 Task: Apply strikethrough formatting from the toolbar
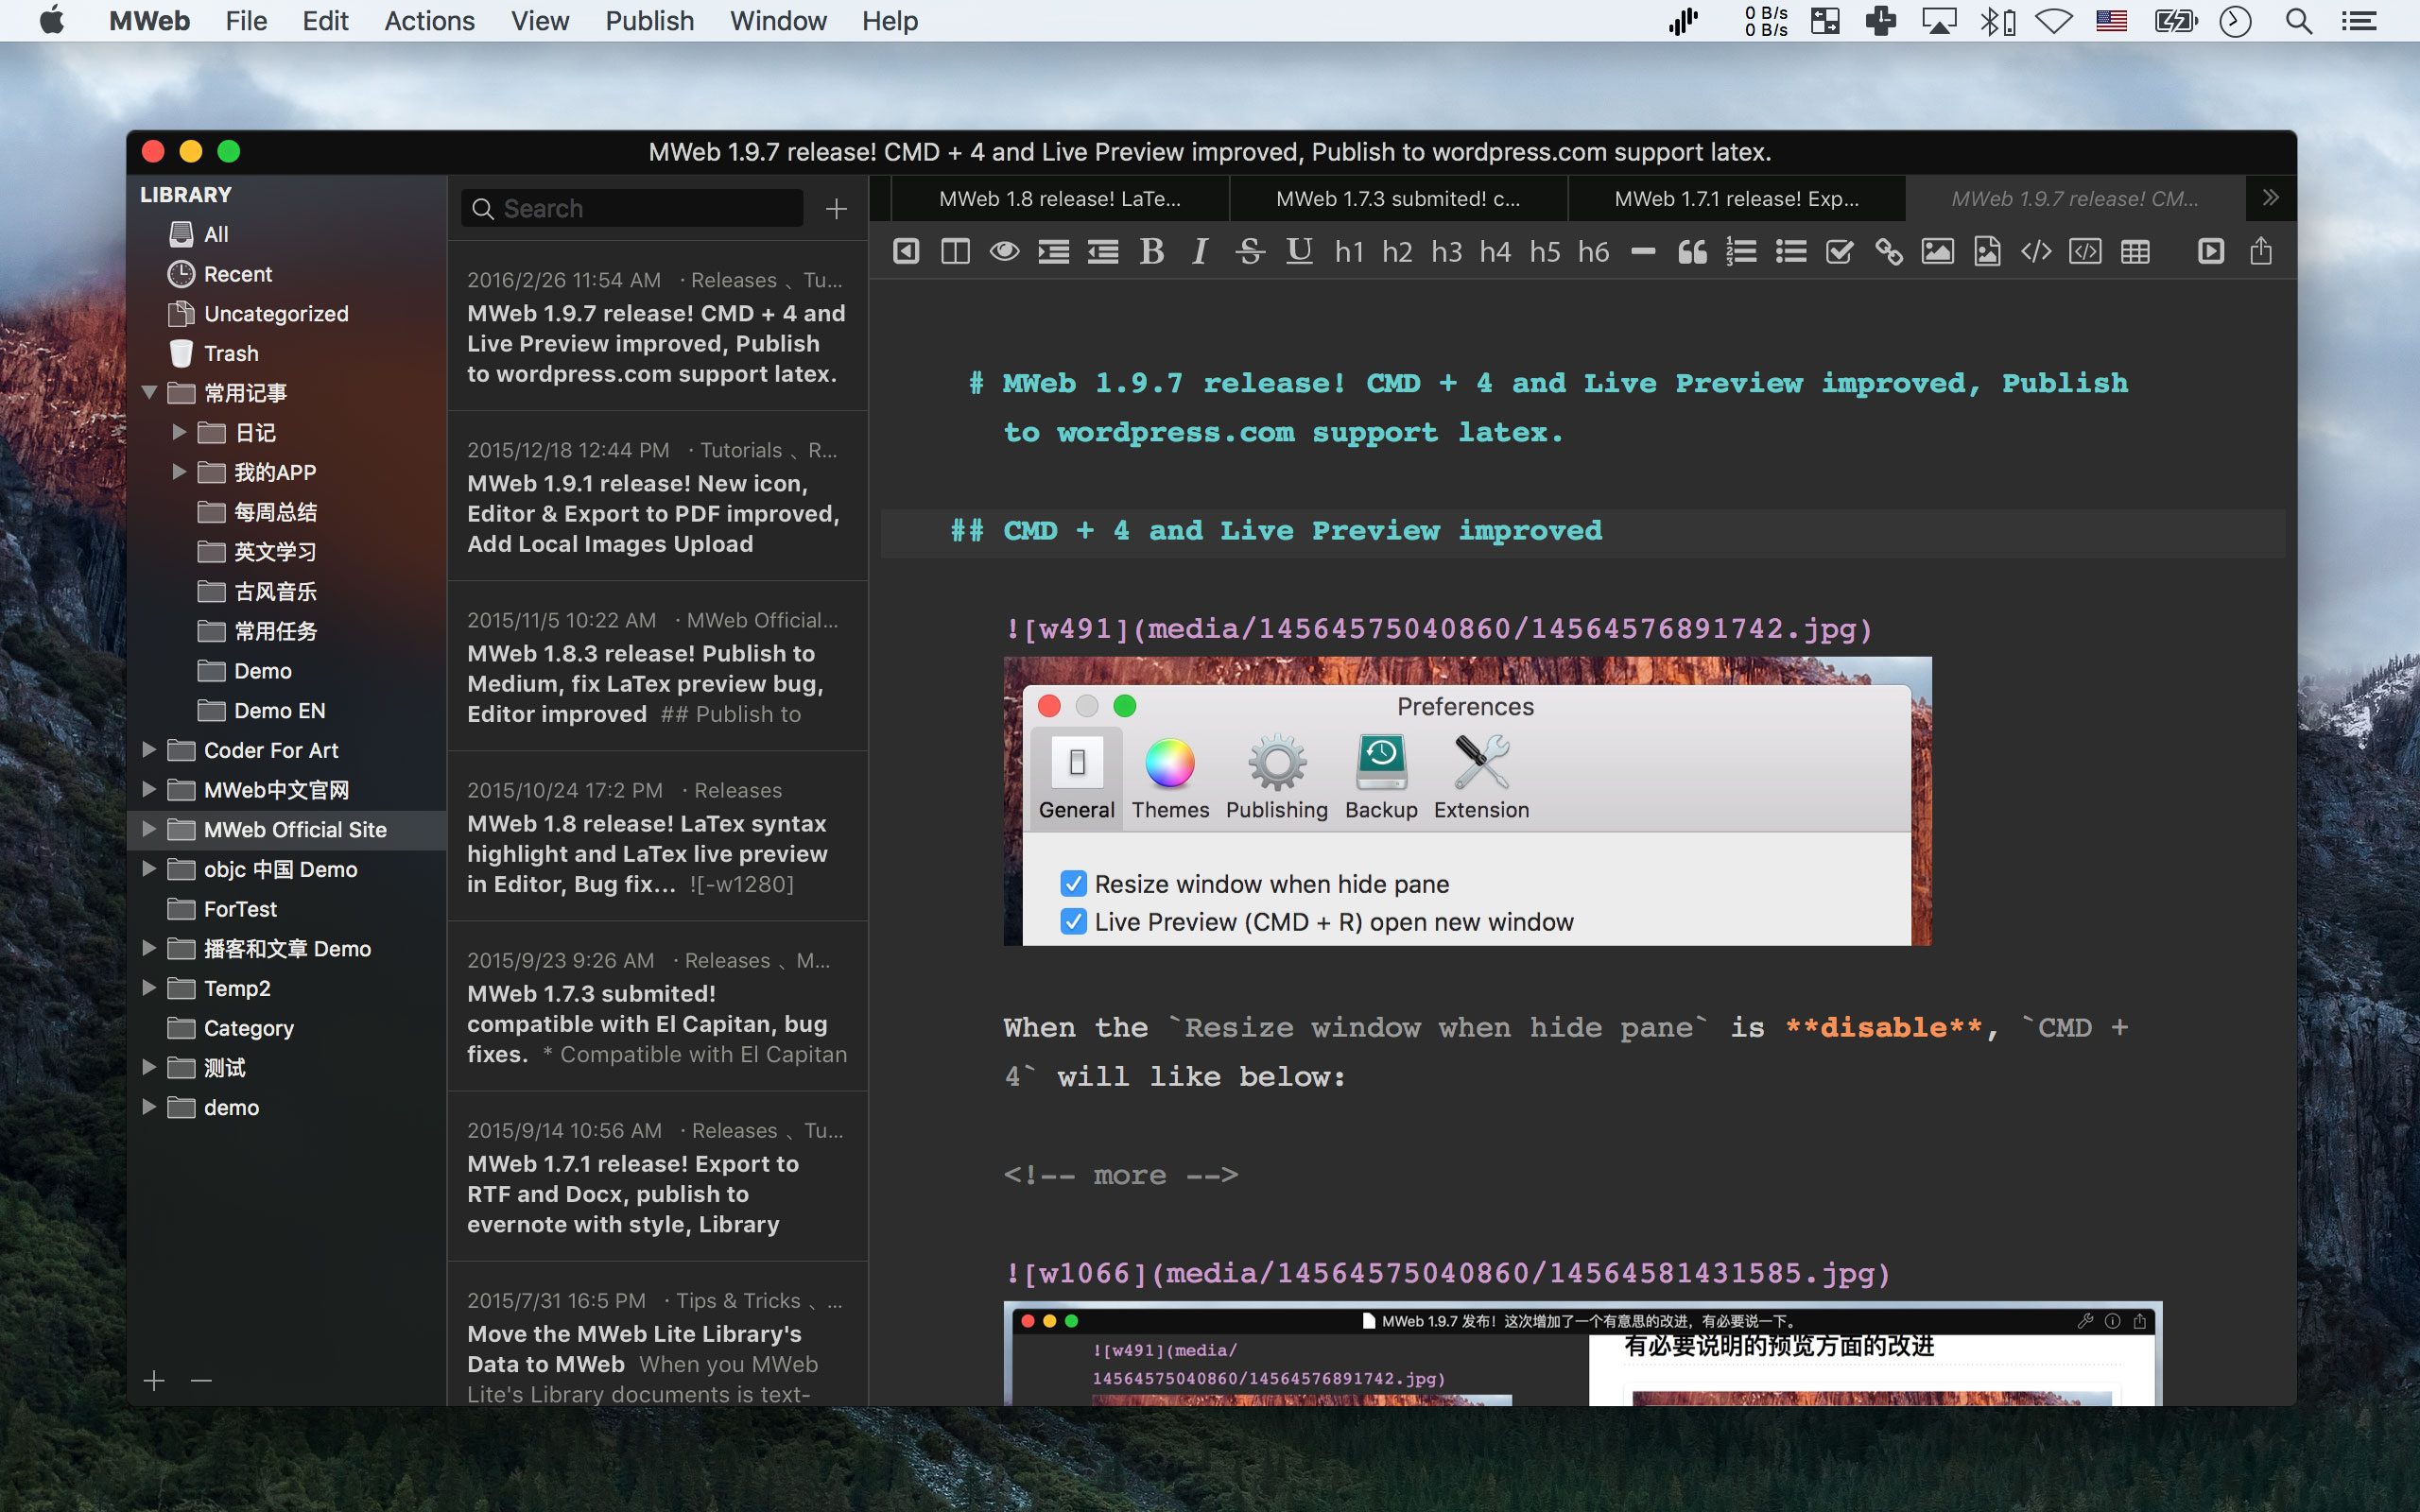tap(1249, 251)
